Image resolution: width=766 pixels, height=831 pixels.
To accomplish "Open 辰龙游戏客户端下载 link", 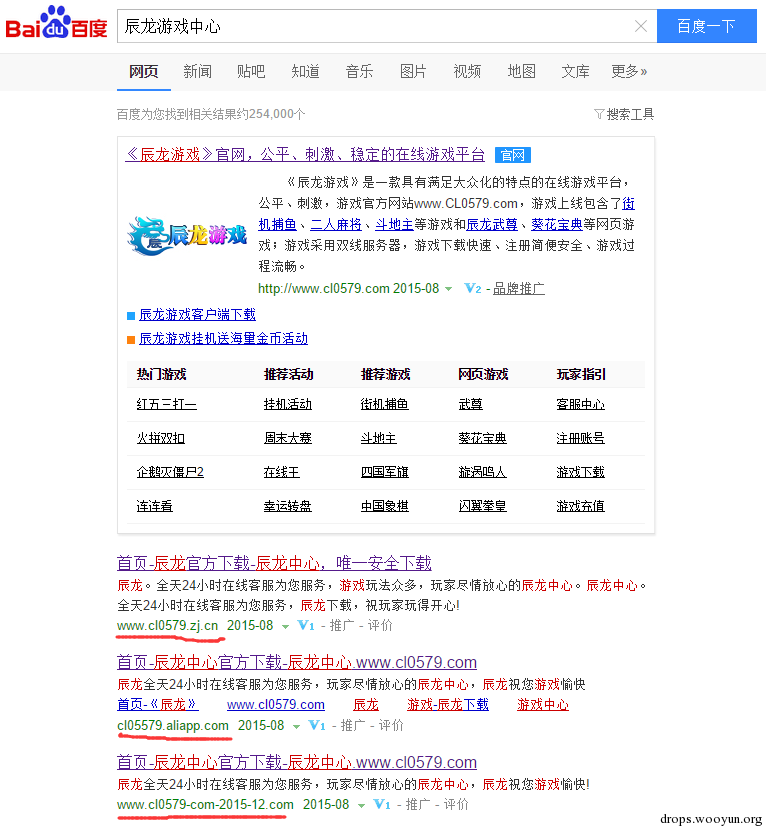I will click(197, 315).
